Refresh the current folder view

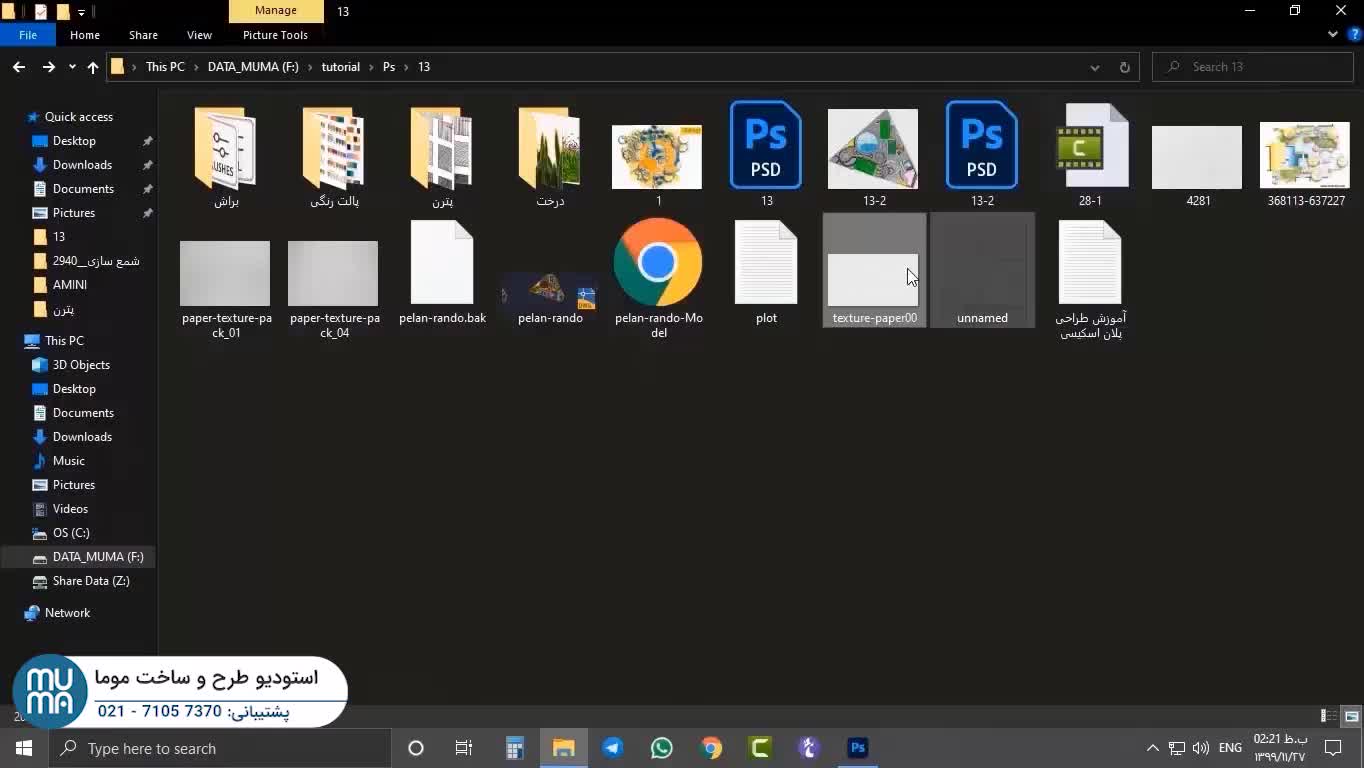1124,67
